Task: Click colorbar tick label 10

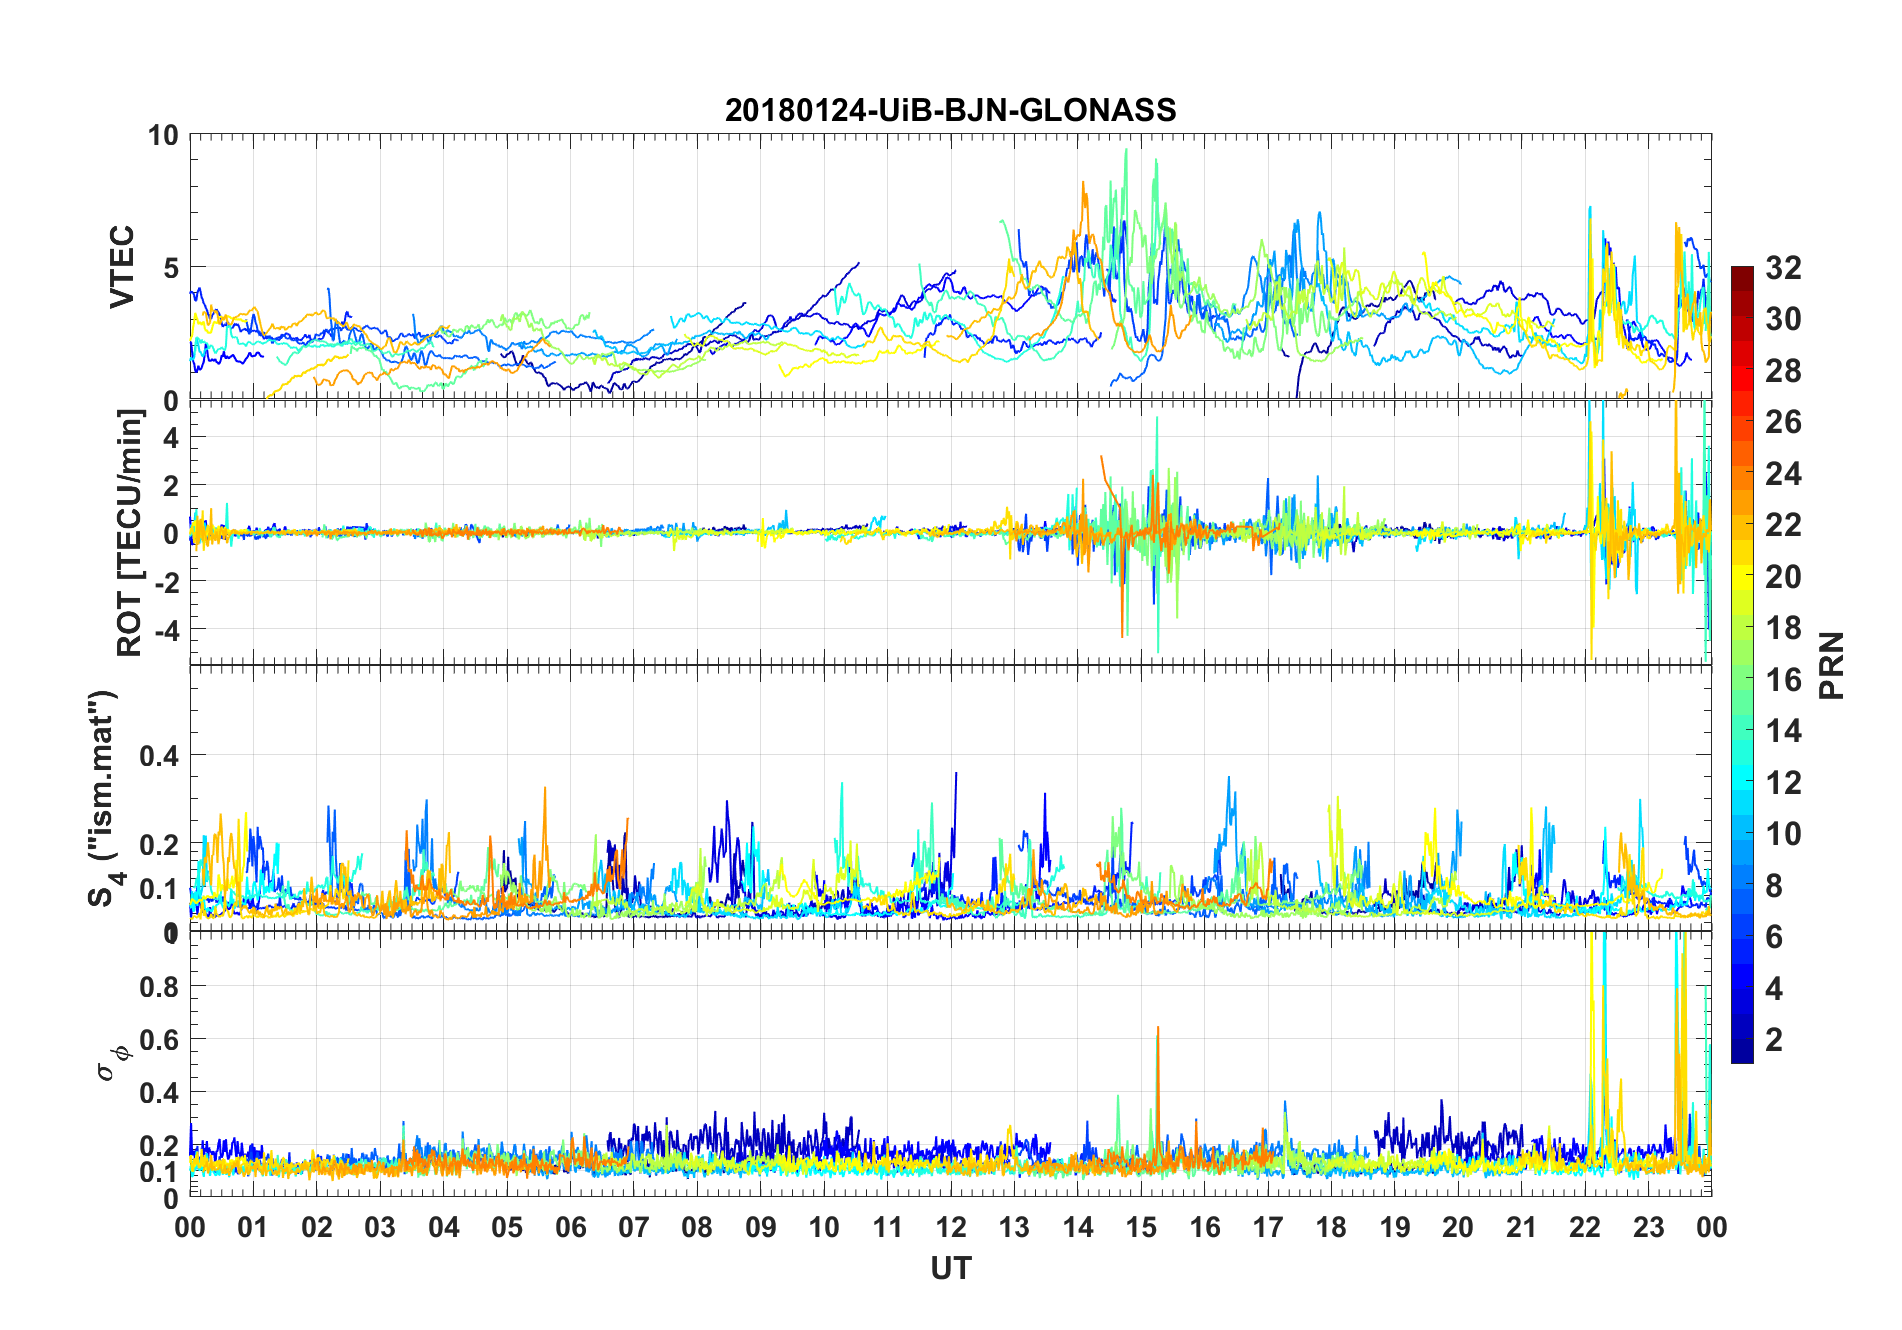Action: (1783, 834)
